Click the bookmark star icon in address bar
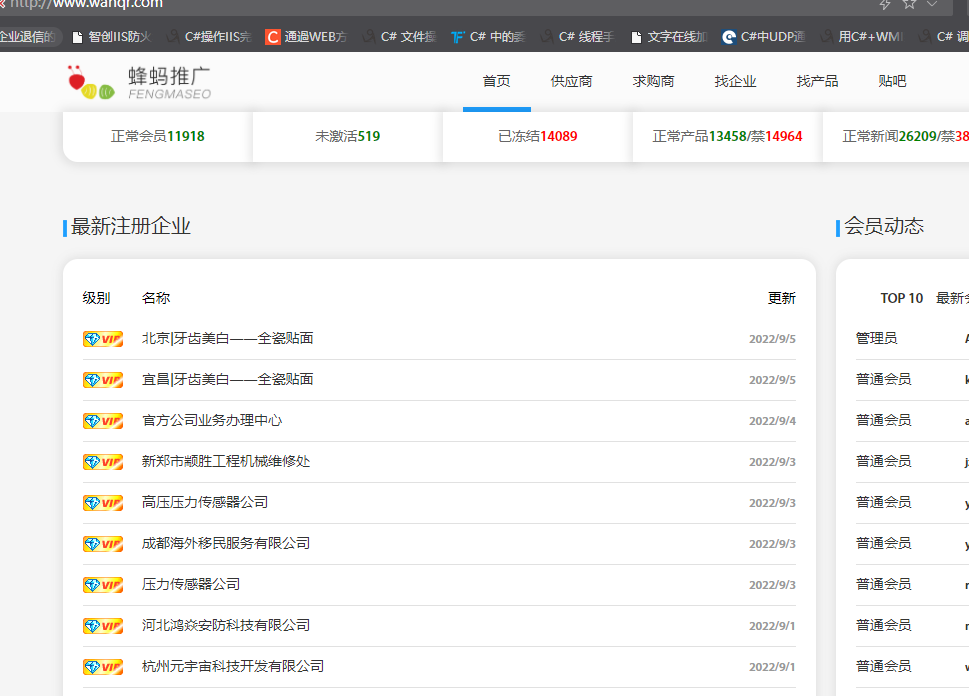The height and width of the screenshot is (696, 969). (x=909, y=4)
